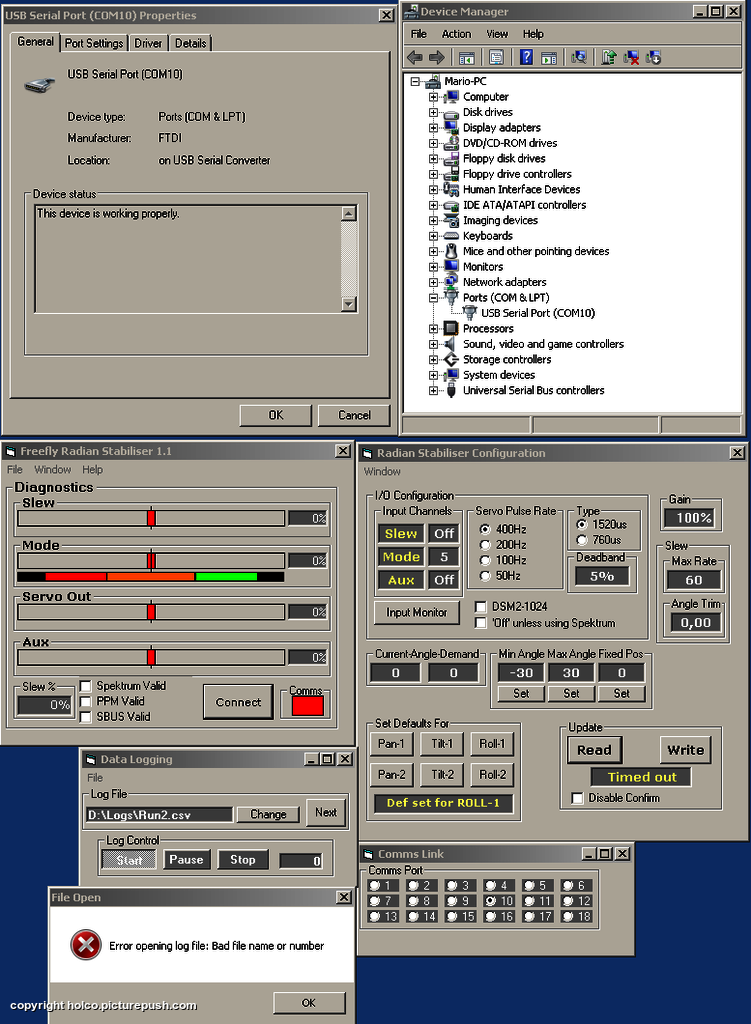Click the Scan for hardware changes icon
Image resolution: width=751 pixels, height=1024 pixels.
pos(579,57)
